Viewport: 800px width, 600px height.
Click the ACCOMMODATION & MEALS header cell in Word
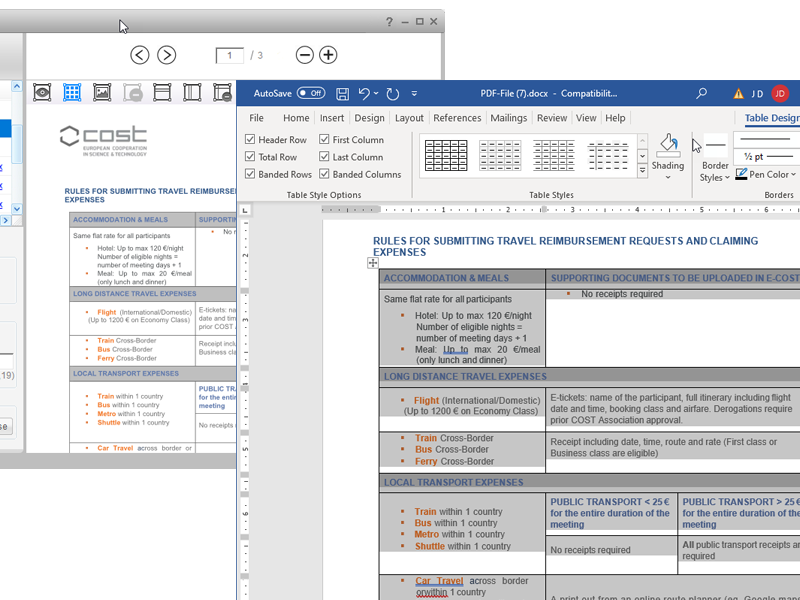[x=462, y=278]
